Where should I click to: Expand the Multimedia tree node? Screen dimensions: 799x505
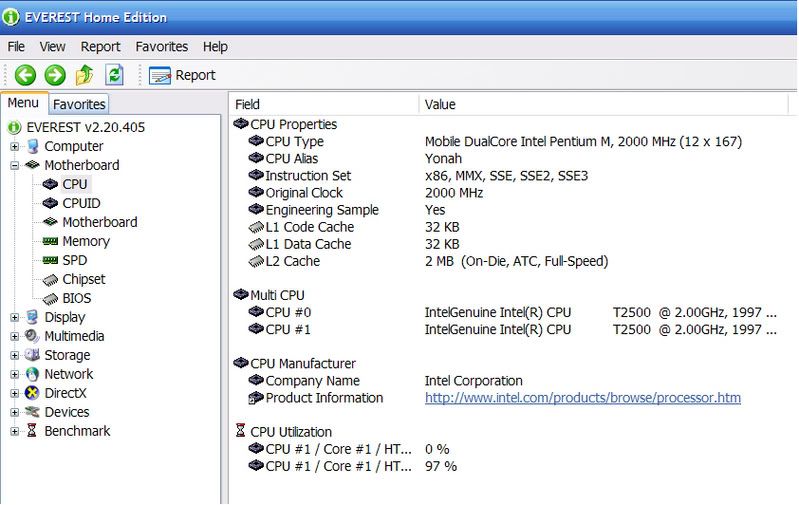click(x=15, y=336)
